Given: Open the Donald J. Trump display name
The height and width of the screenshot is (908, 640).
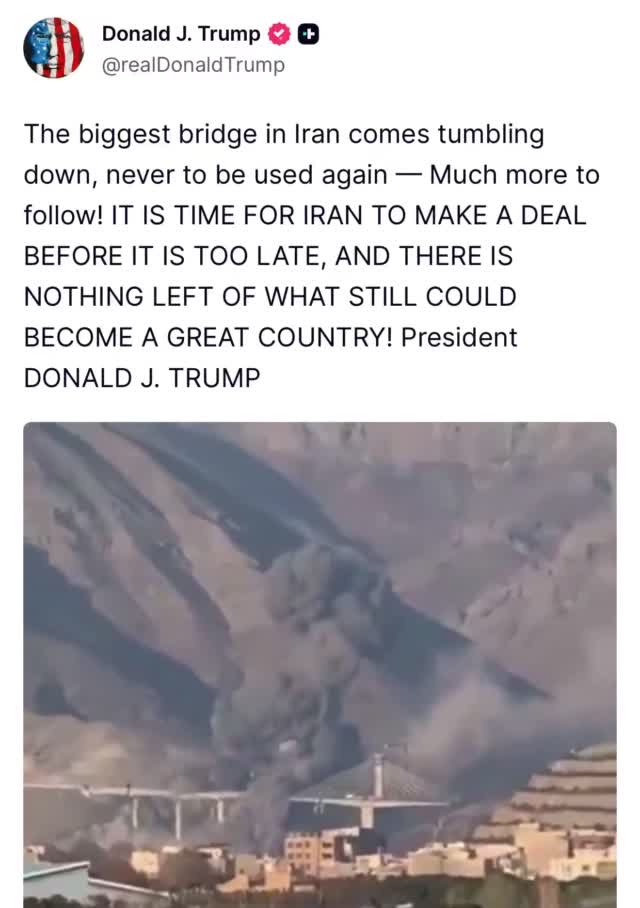Looking at the screenshot, I should (x=181, y=34).
